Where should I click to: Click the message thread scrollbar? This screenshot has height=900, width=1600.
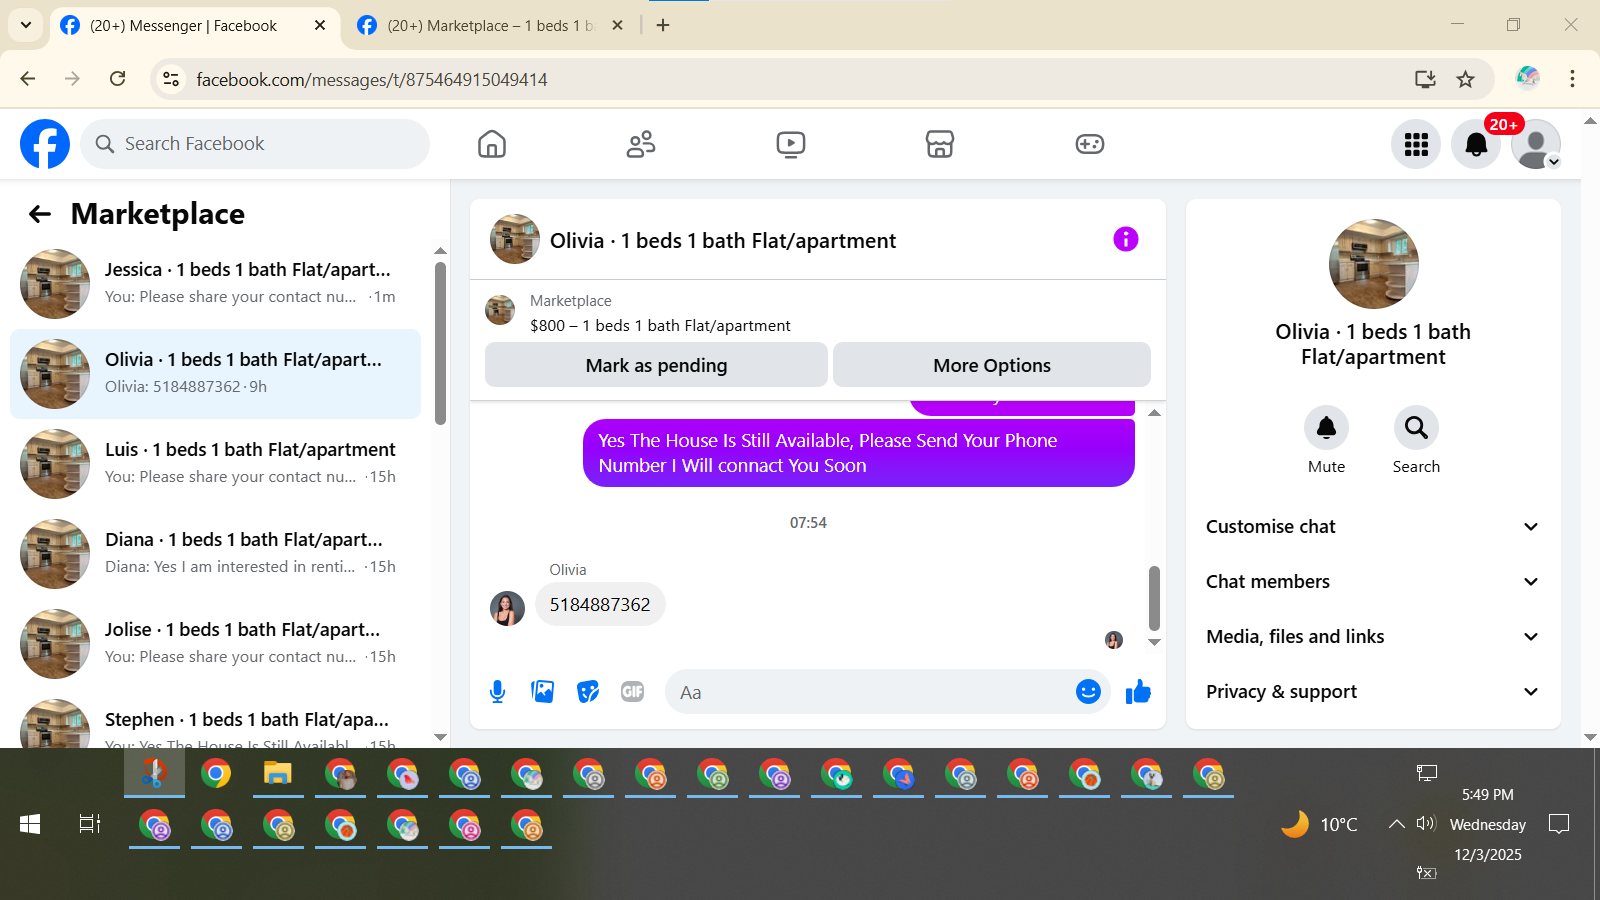(1154, 598)
